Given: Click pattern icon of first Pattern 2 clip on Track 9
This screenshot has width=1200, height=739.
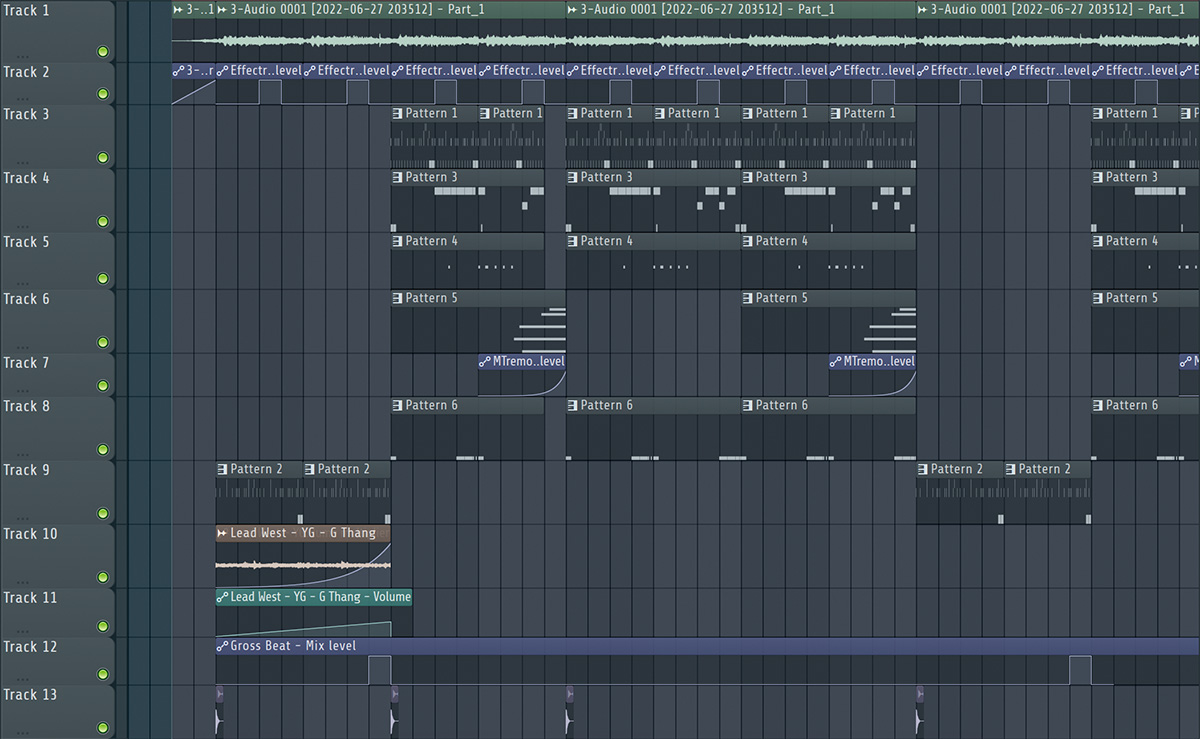Looking at the screenshot, I should pos(222,469).
